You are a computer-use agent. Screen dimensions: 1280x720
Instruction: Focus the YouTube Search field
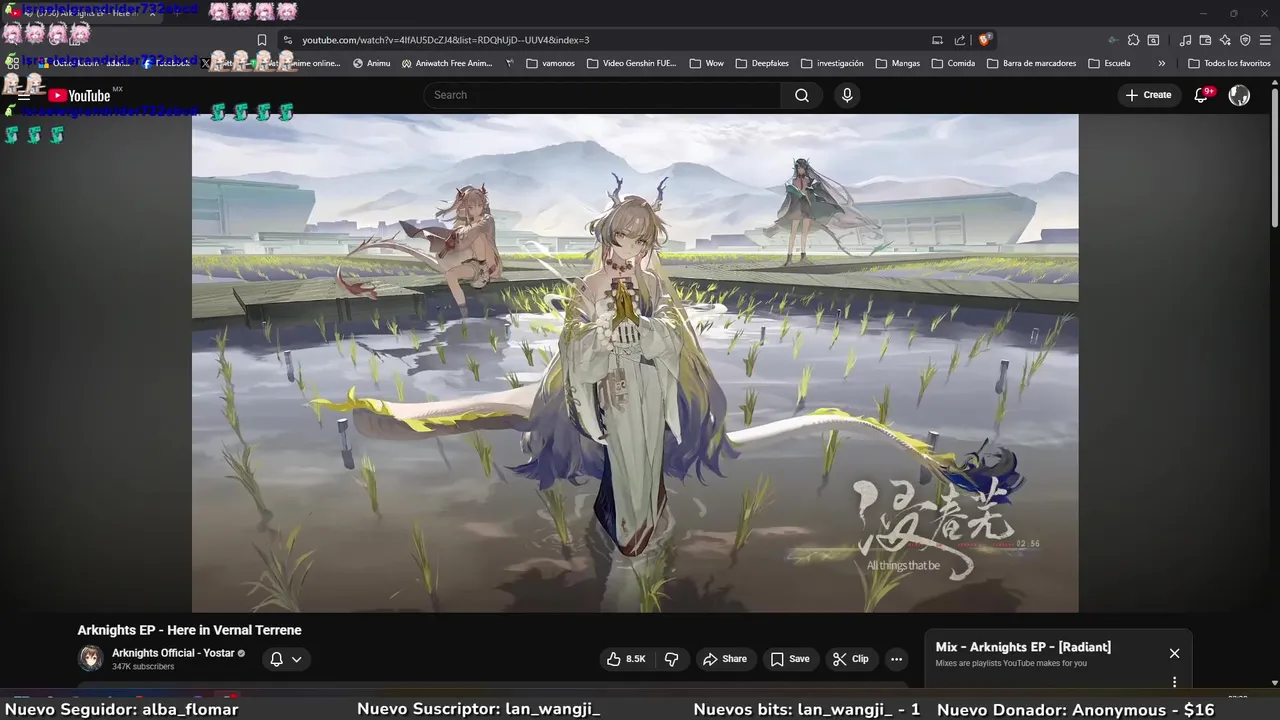pyautogui.click(x=602, y=95)
